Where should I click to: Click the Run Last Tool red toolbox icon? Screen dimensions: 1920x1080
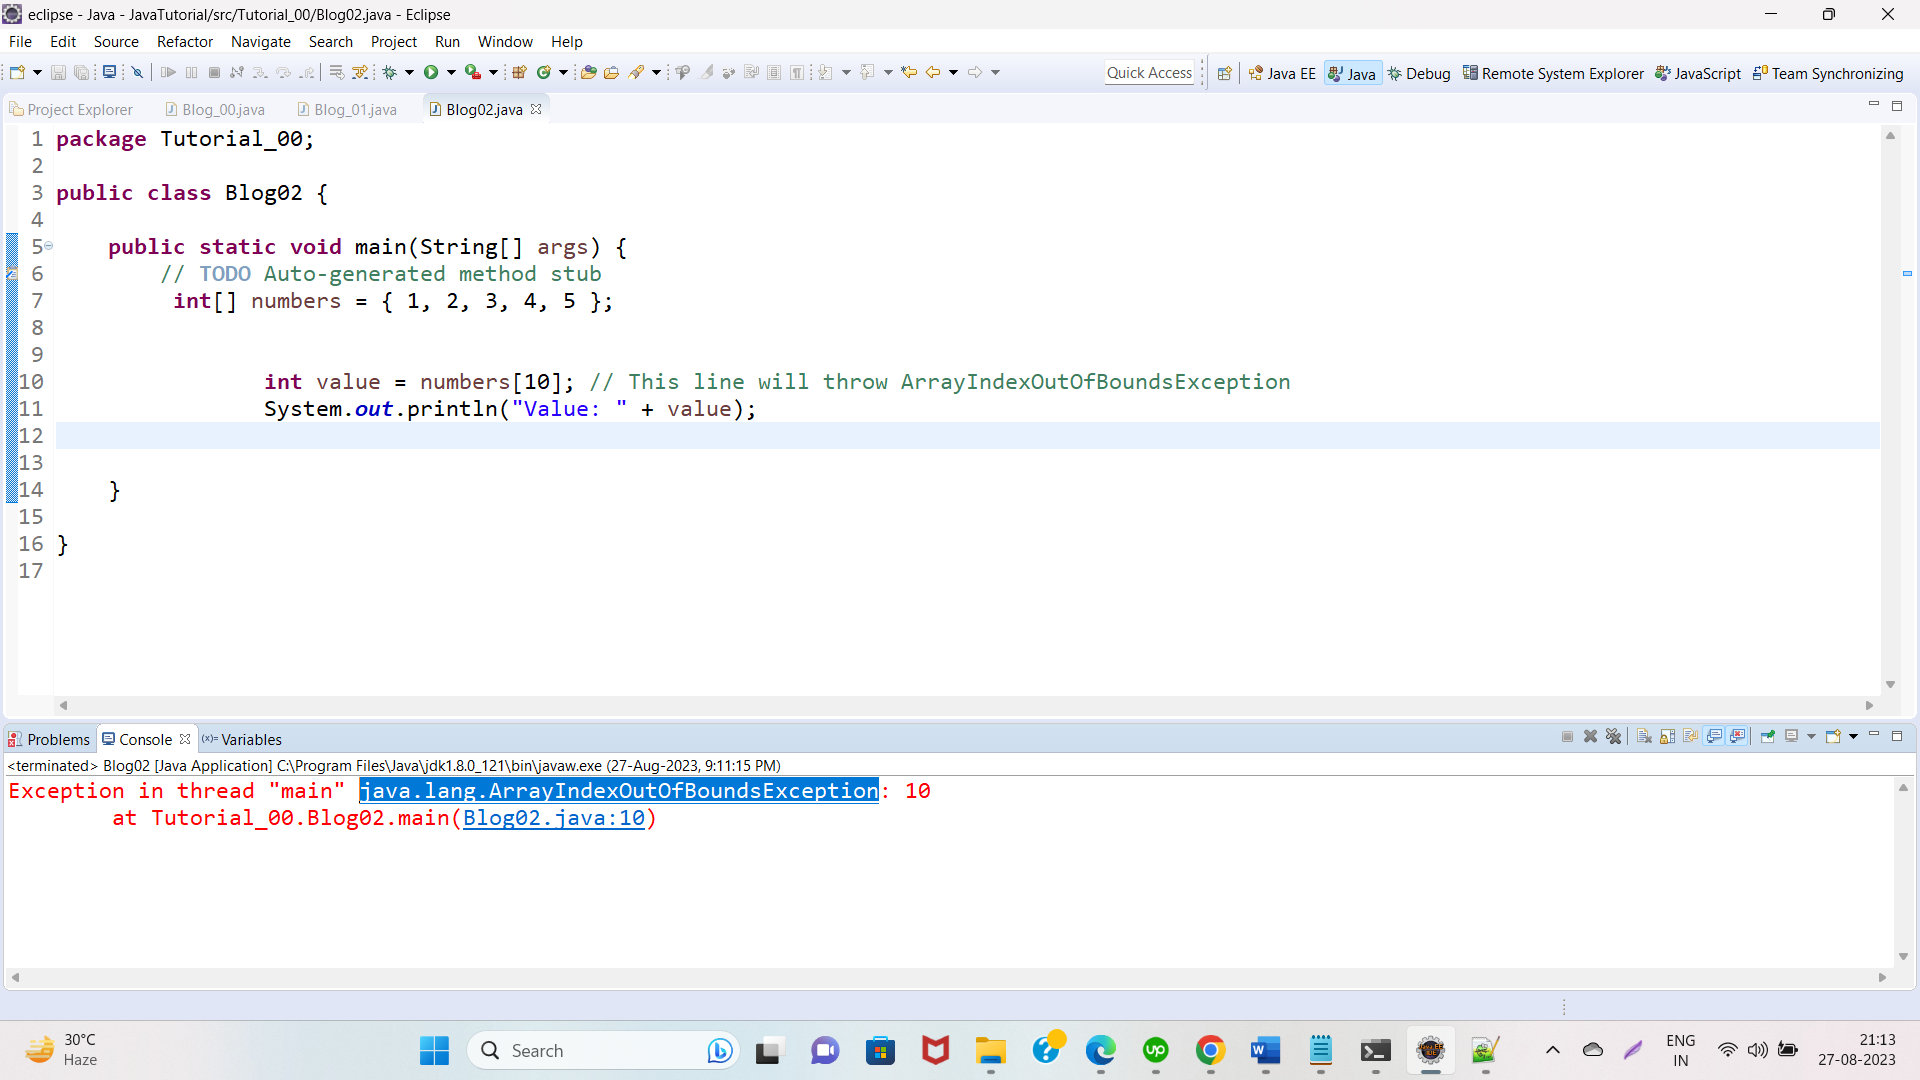(473, 72)
